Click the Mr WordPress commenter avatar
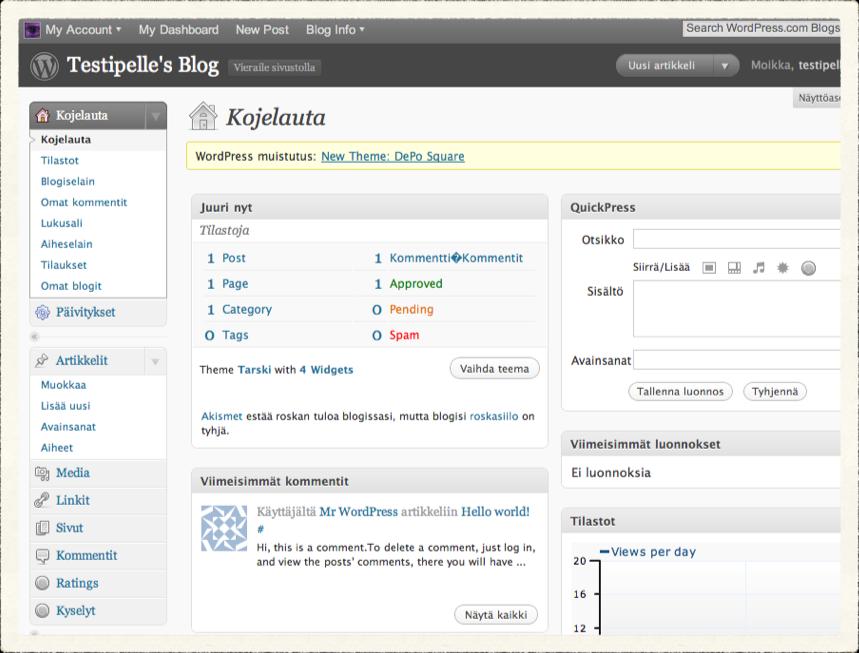 pos(224,528)
